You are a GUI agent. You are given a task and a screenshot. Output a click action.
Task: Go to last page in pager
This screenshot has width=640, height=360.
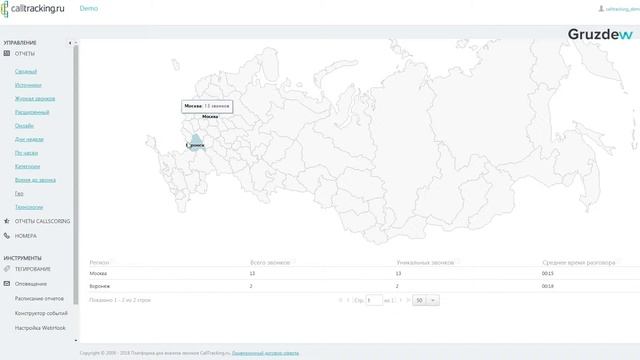click(408, 300)
